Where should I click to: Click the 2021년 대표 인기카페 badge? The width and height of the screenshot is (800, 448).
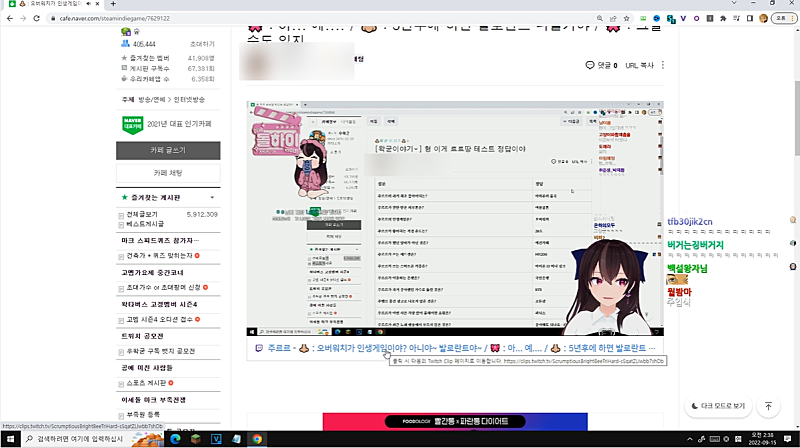[167, 124]
